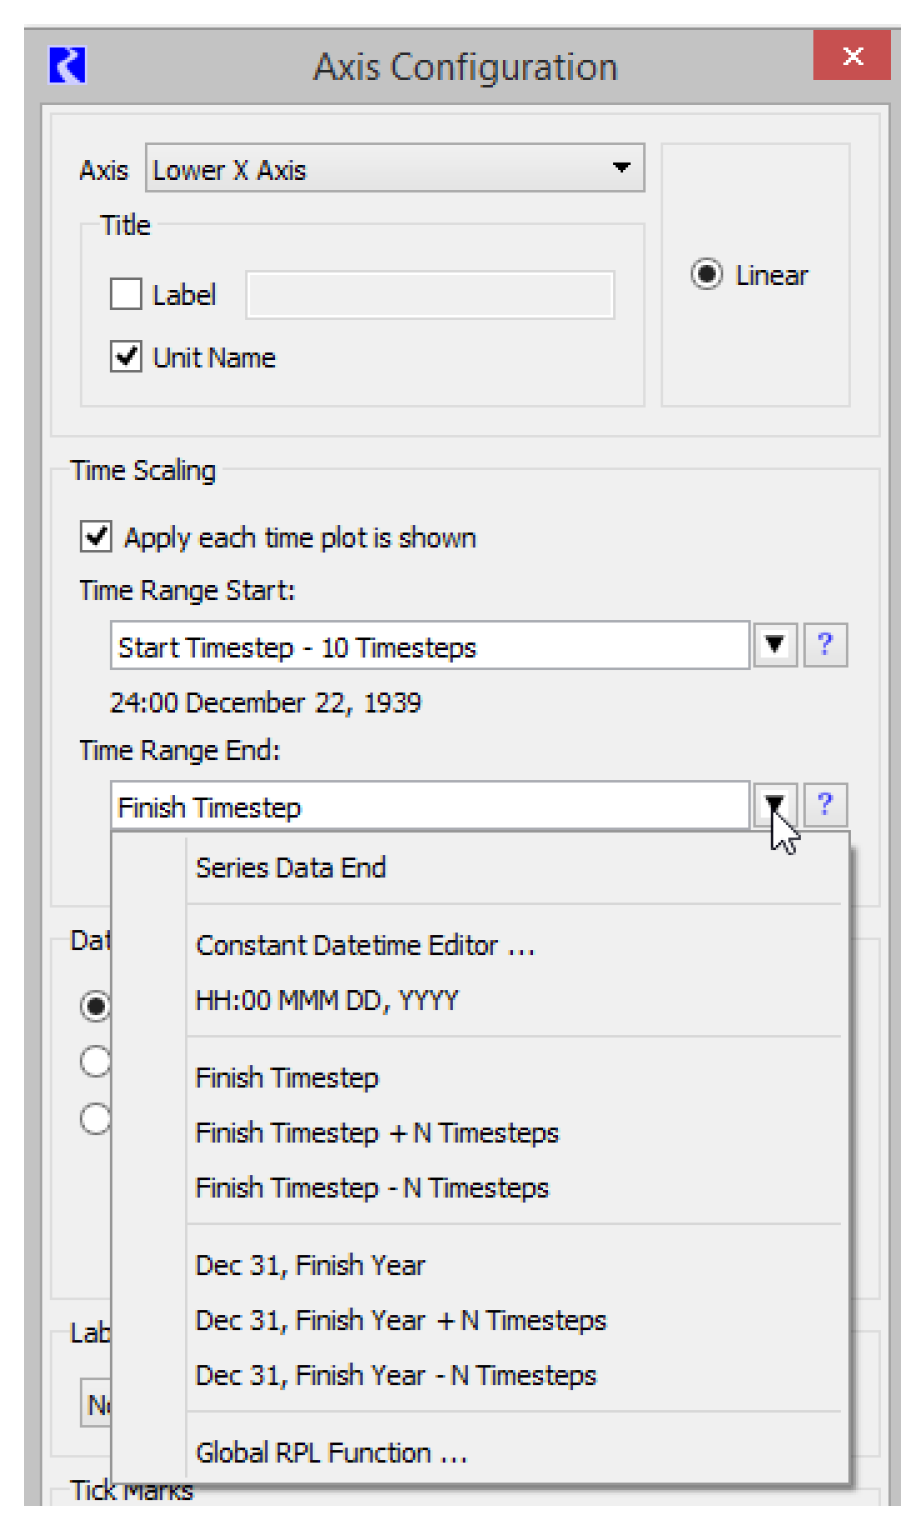
Task: Choose Dec 31, Finish Year option
Action: [x=310, y=1266]
